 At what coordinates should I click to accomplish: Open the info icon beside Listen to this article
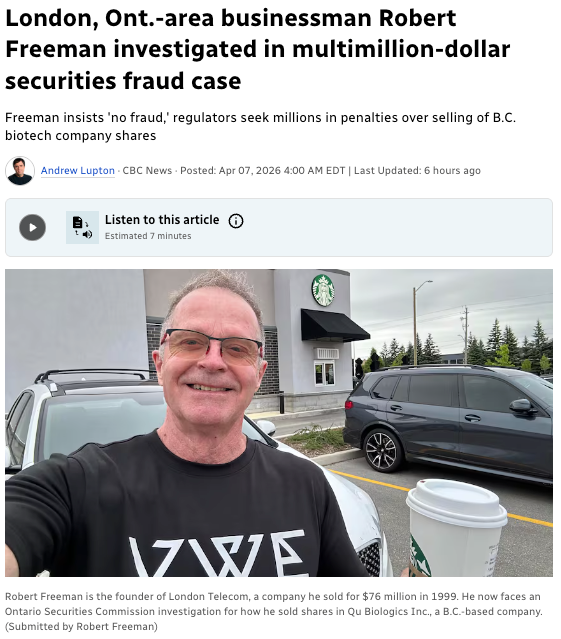point(236,221)
